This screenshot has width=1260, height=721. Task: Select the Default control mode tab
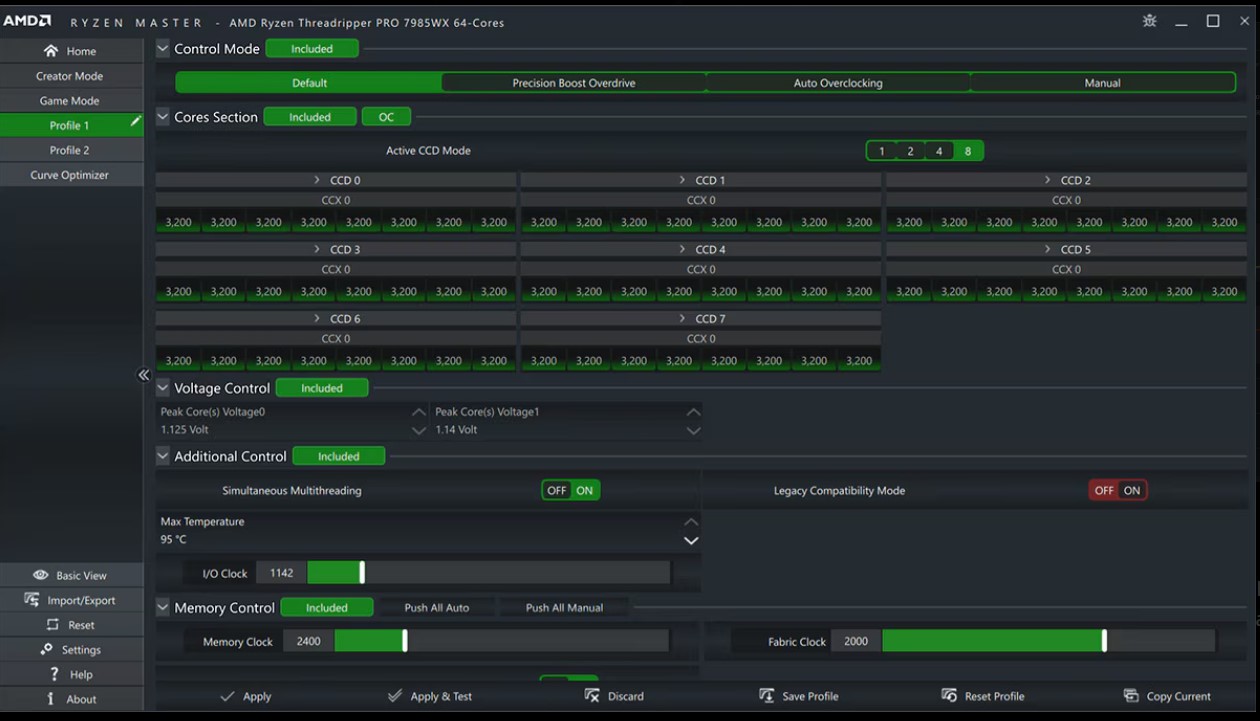pos(309,83)
